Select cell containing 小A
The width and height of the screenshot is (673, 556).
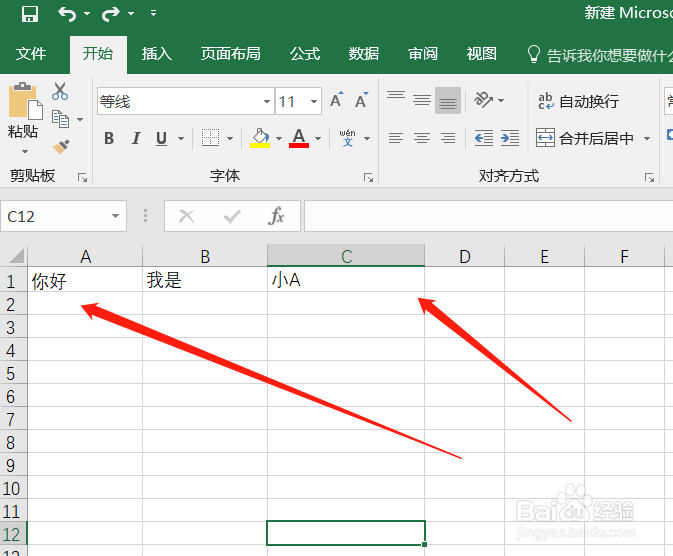[346, 280]
